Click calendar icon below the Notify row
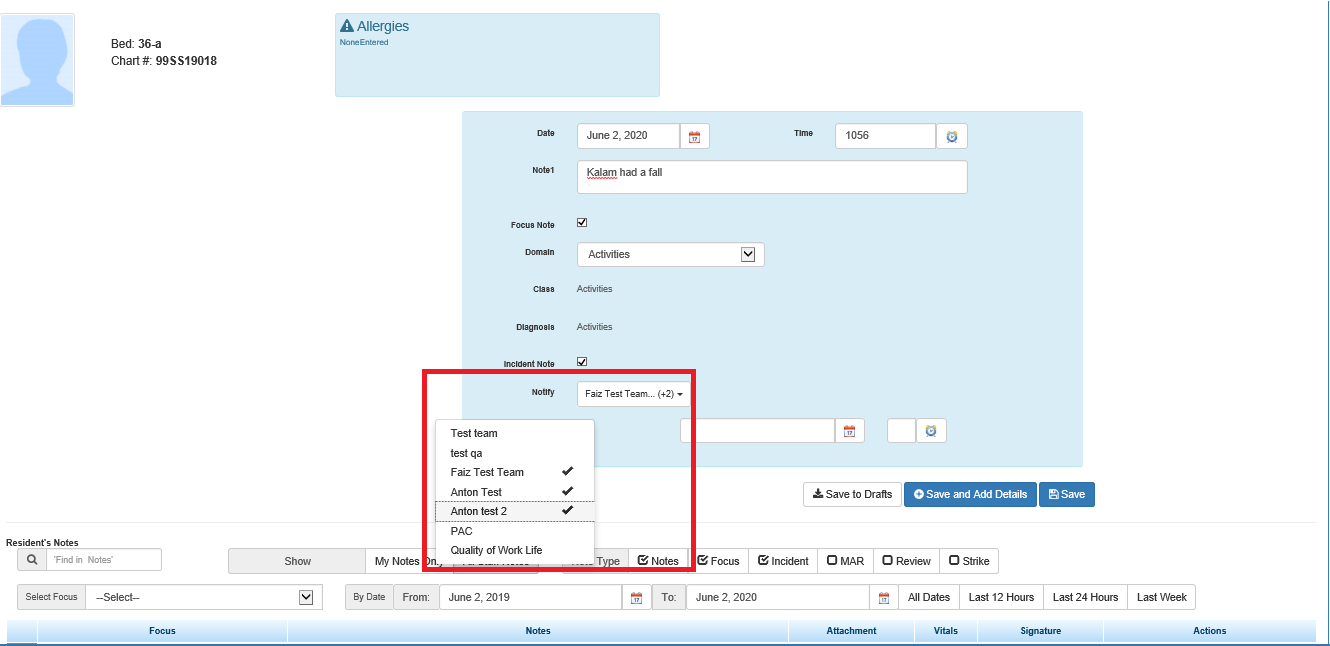1330x646 pixels. coord(849,431)
